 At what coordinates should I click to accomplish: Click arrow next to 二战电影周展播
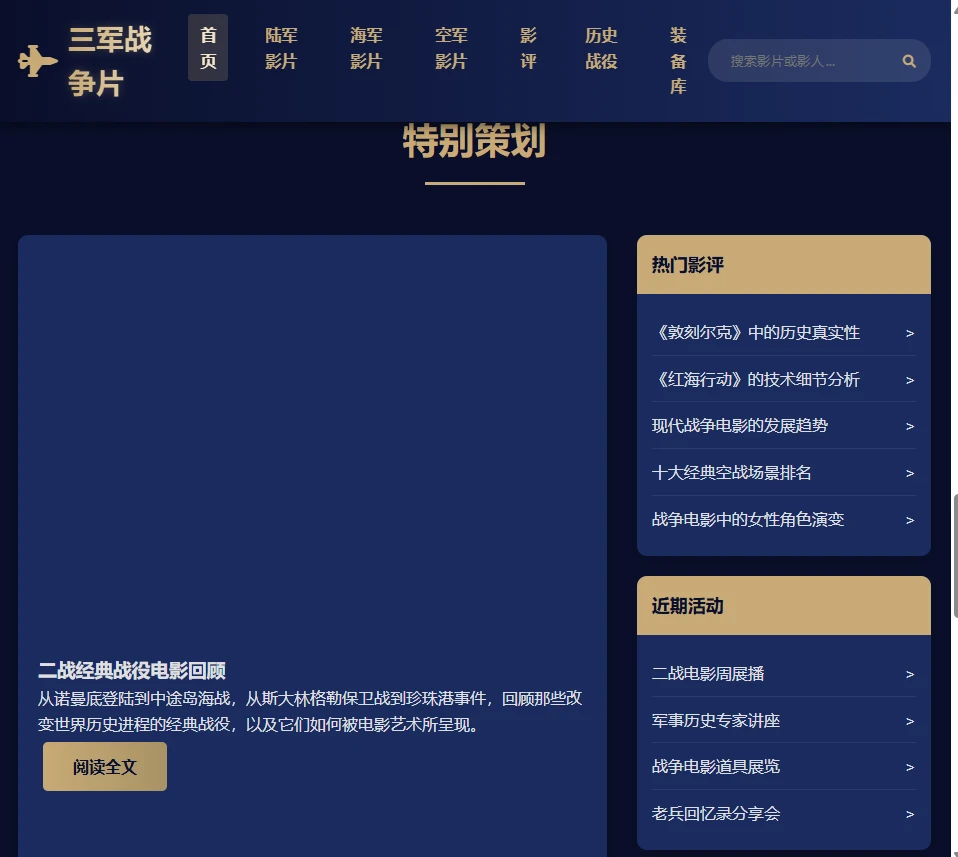(909, 674)
